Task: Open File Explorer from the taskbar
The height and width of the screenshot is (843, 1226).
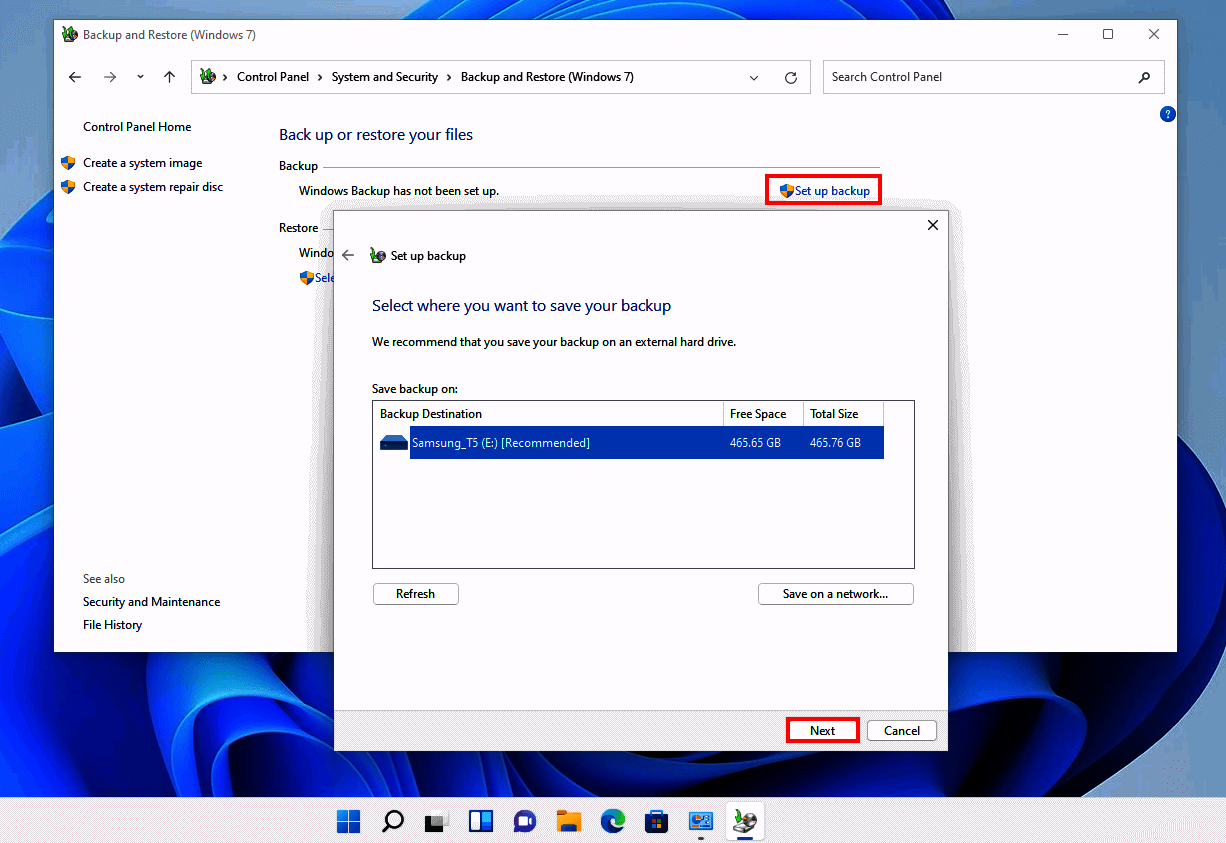Action: tap(568, 820)
